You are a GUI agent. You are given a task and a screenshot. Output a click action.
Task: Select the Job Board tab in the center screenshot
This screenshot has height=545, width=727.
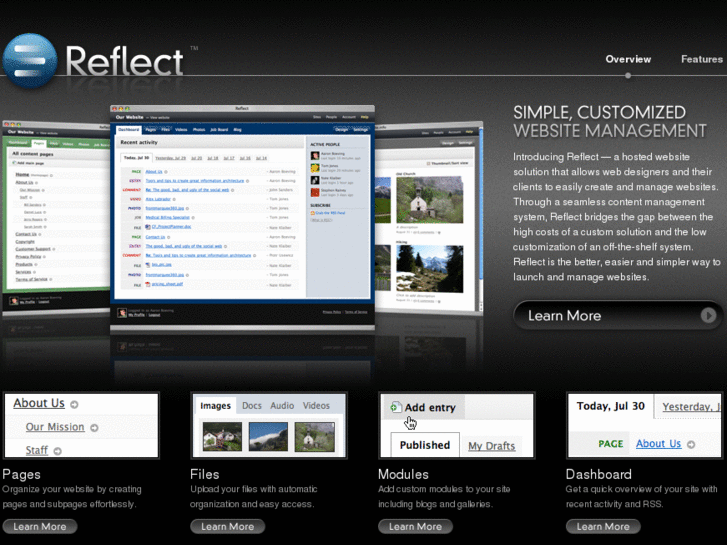[219, 130]
